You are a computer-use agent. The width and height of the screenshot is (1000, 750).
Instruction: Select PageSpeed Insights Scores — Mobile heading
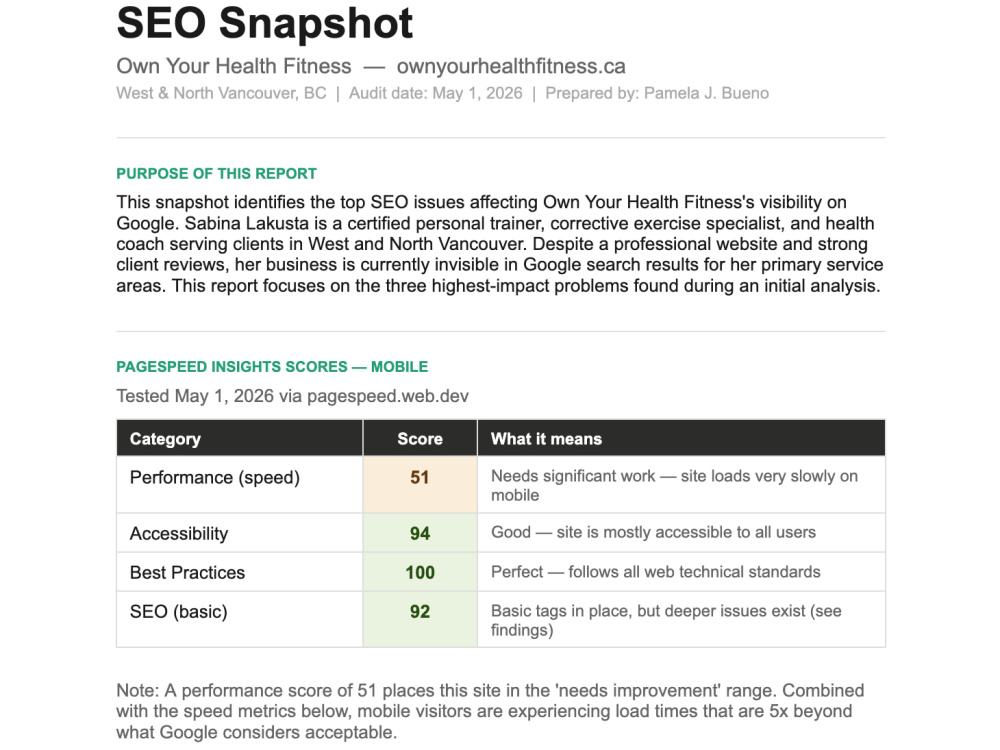(272, 367)
